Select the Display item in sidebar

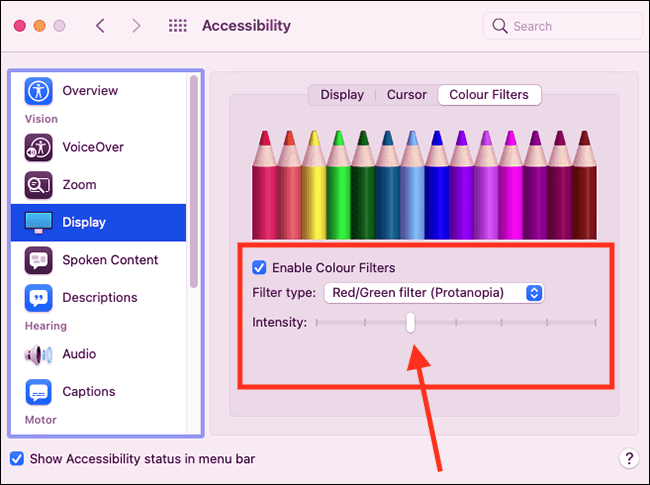[98, 223]
